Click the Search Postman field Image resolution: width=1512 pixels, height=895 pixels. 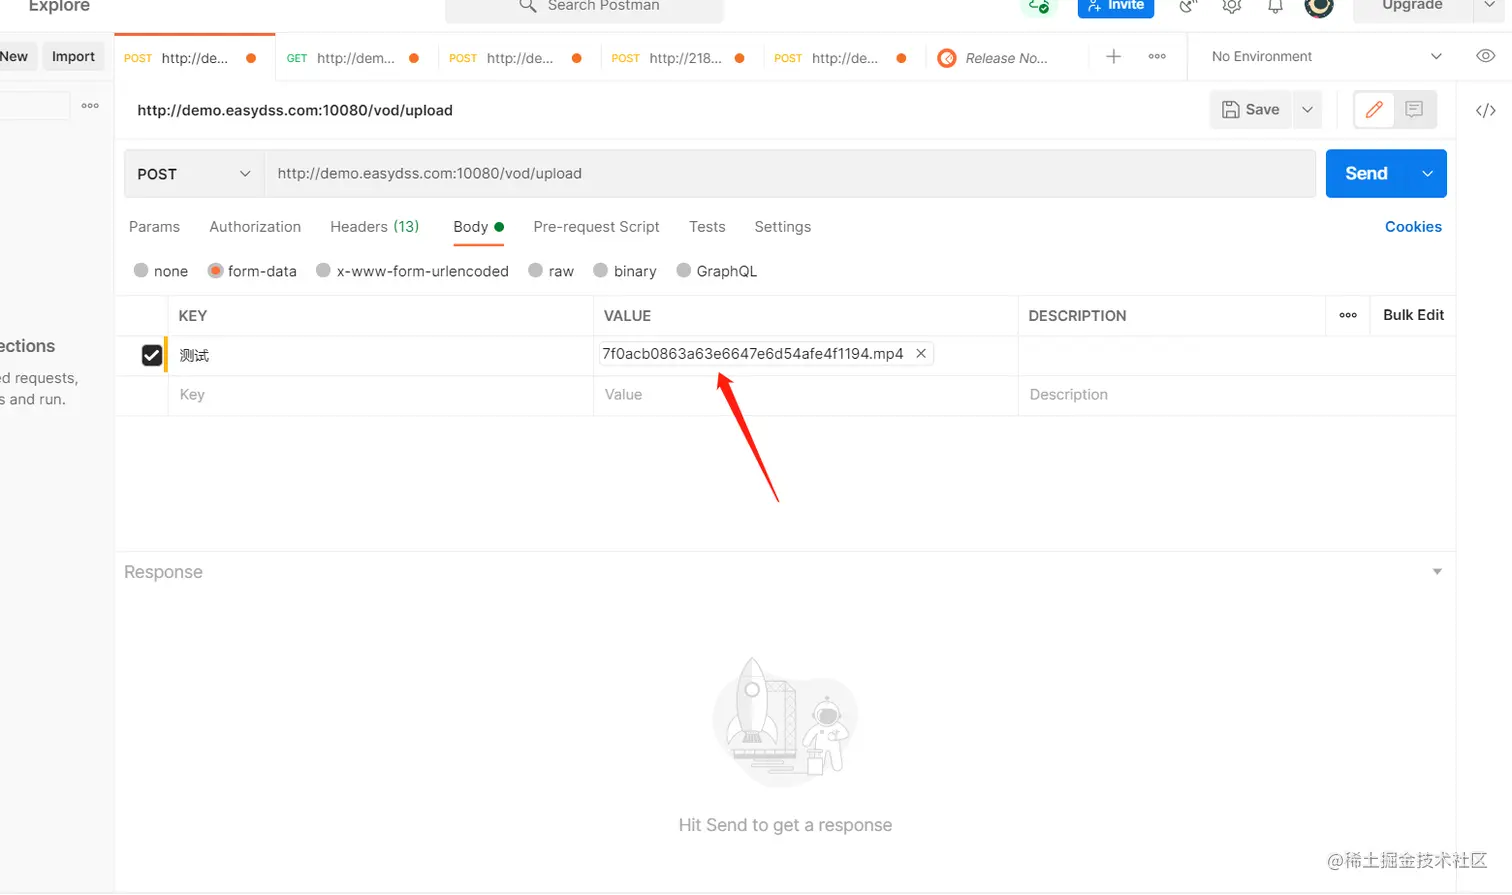pyautogui.click(x=585, y=6)
